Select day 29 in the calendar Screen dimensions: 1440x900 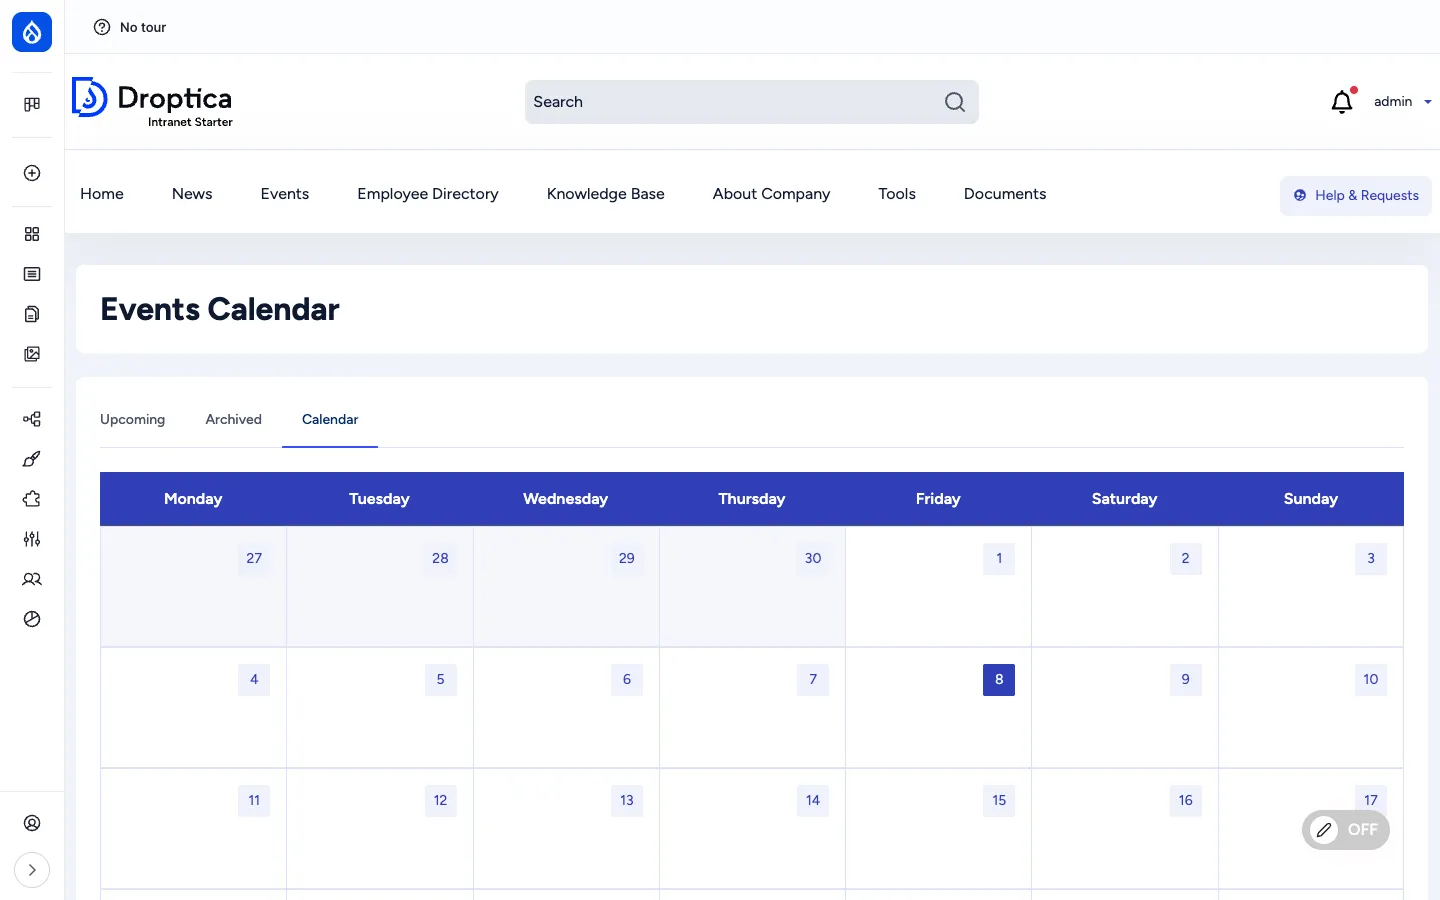tap(627, 559)
